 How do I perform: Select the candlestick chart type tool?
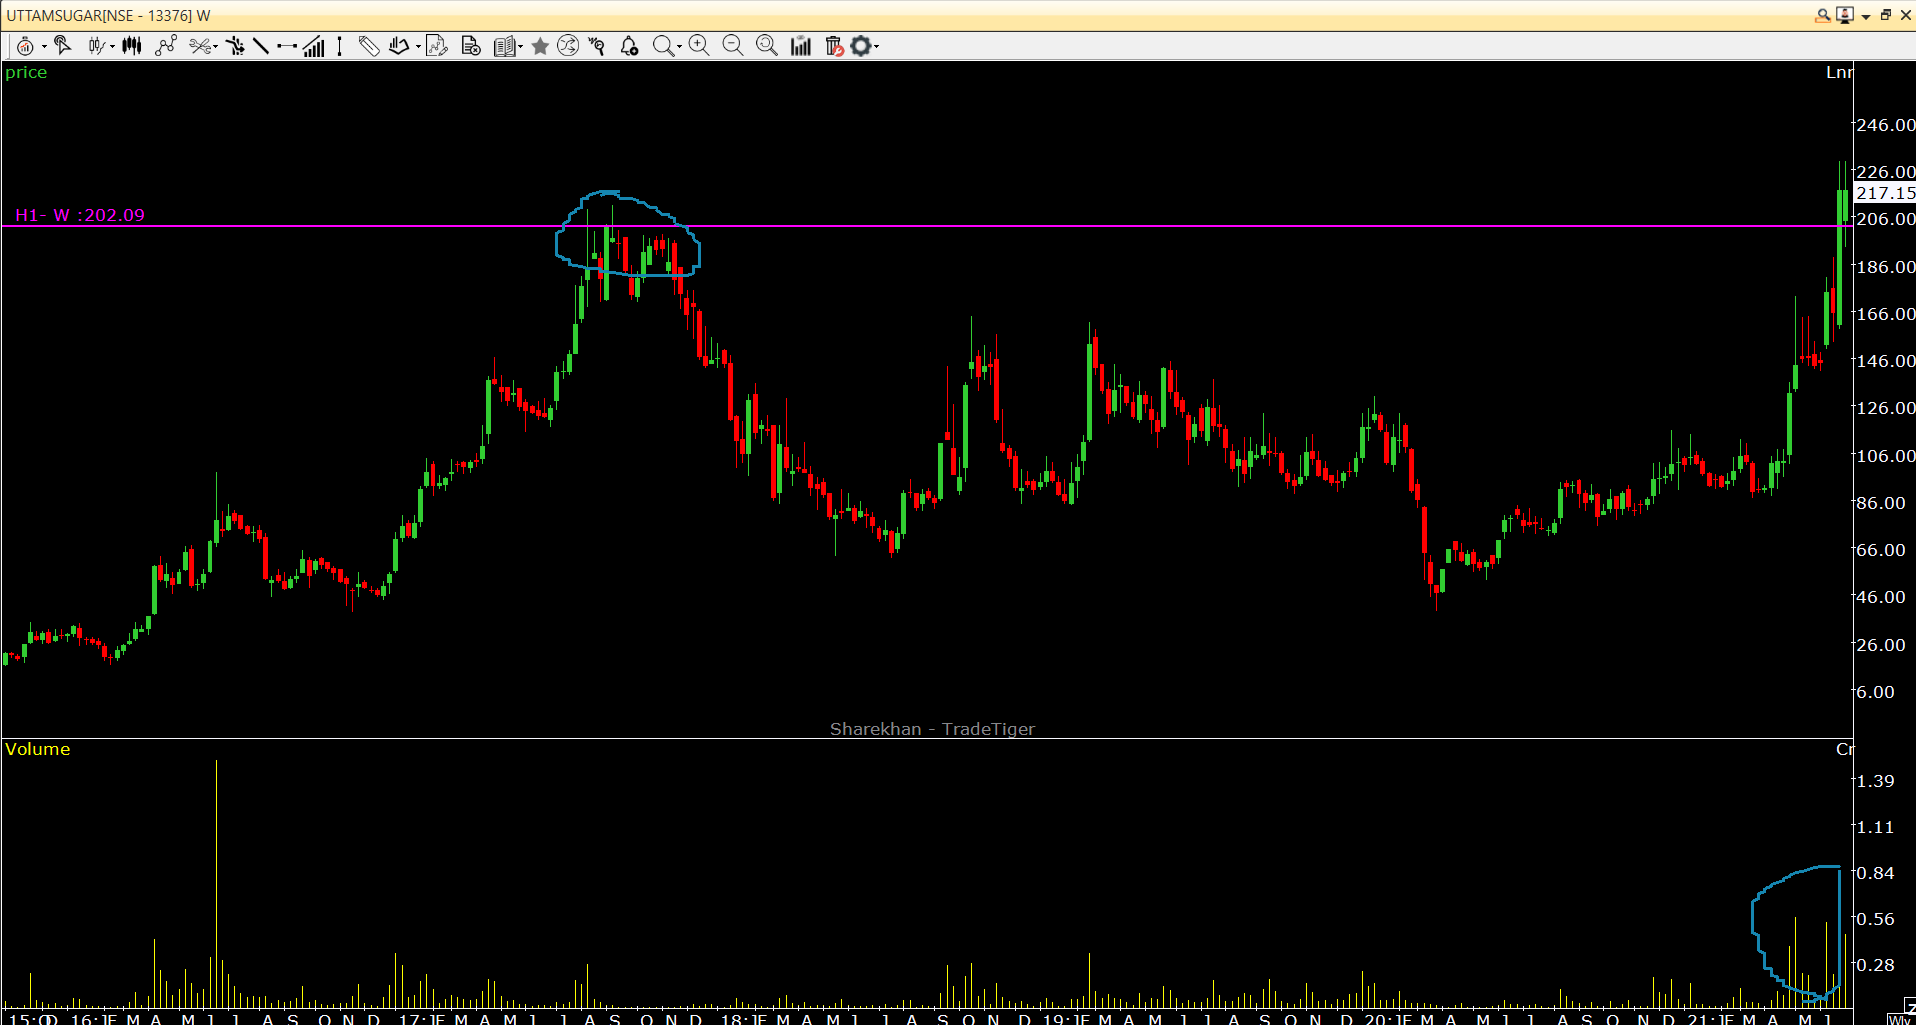tap(130, 46)
